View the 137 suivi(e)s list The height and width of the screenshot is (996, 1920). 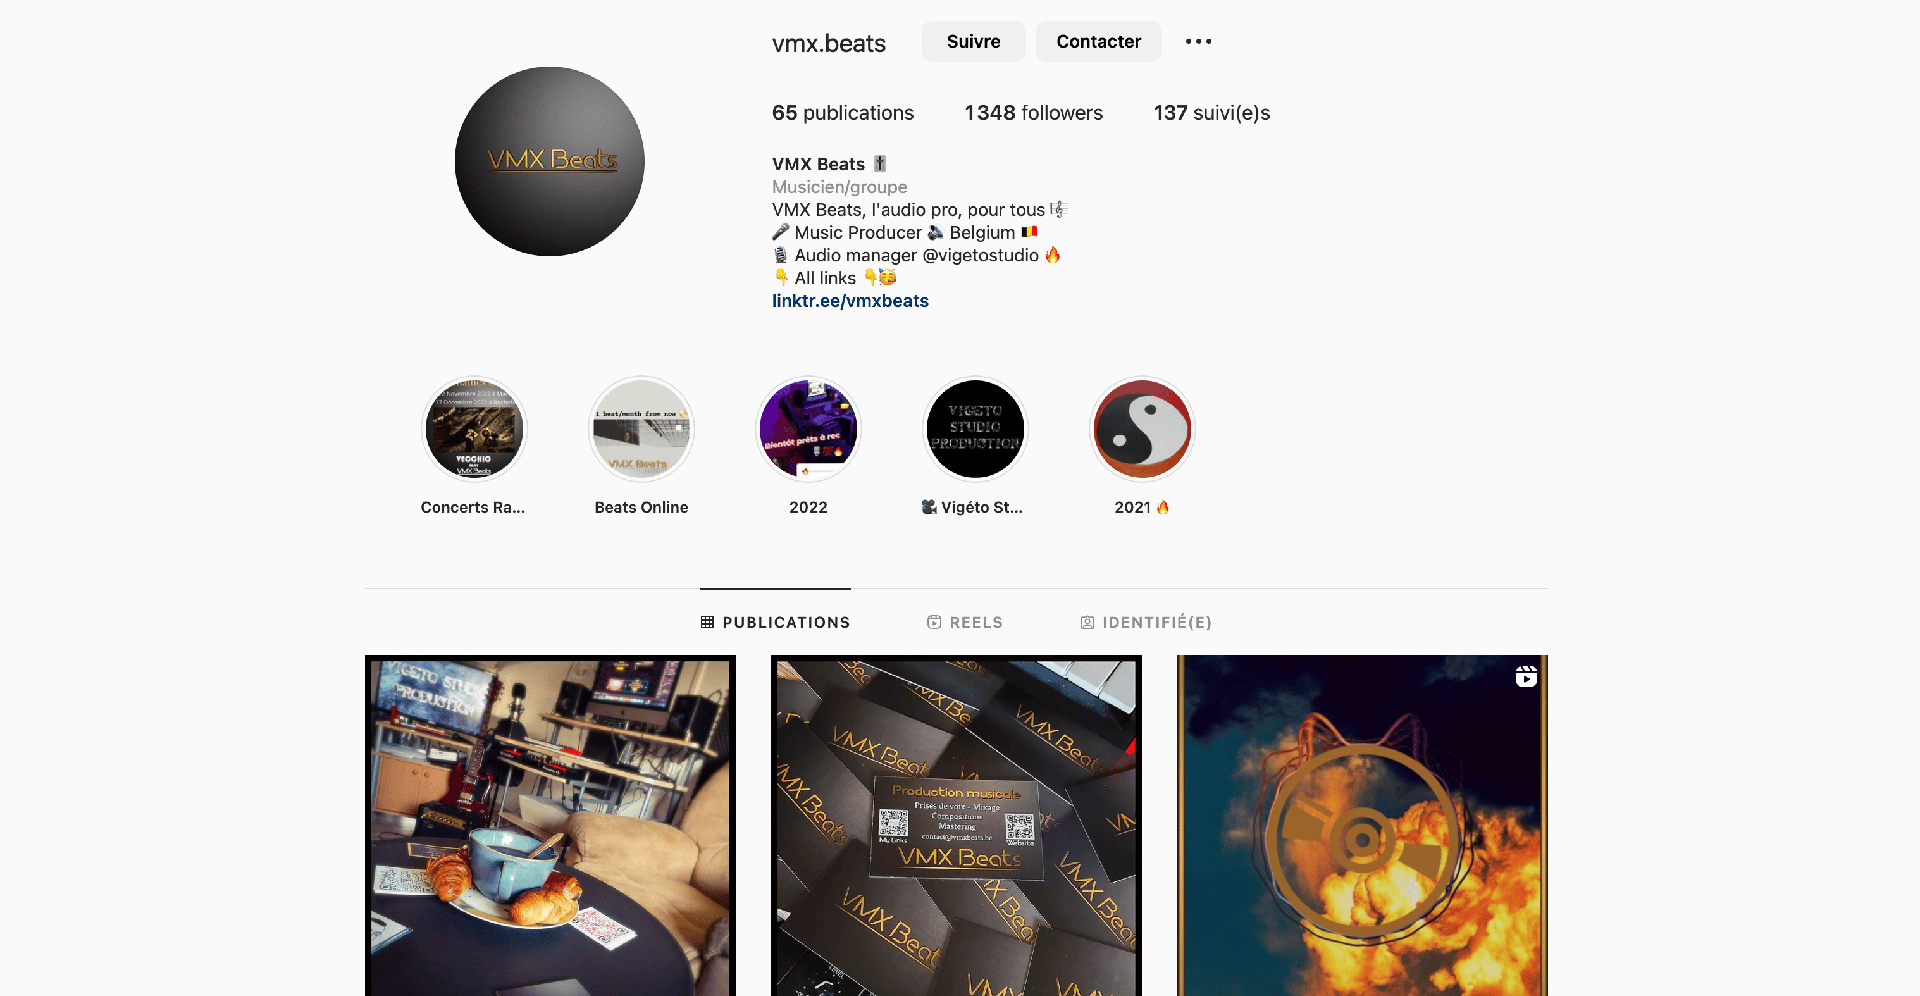coord(1212,113)
